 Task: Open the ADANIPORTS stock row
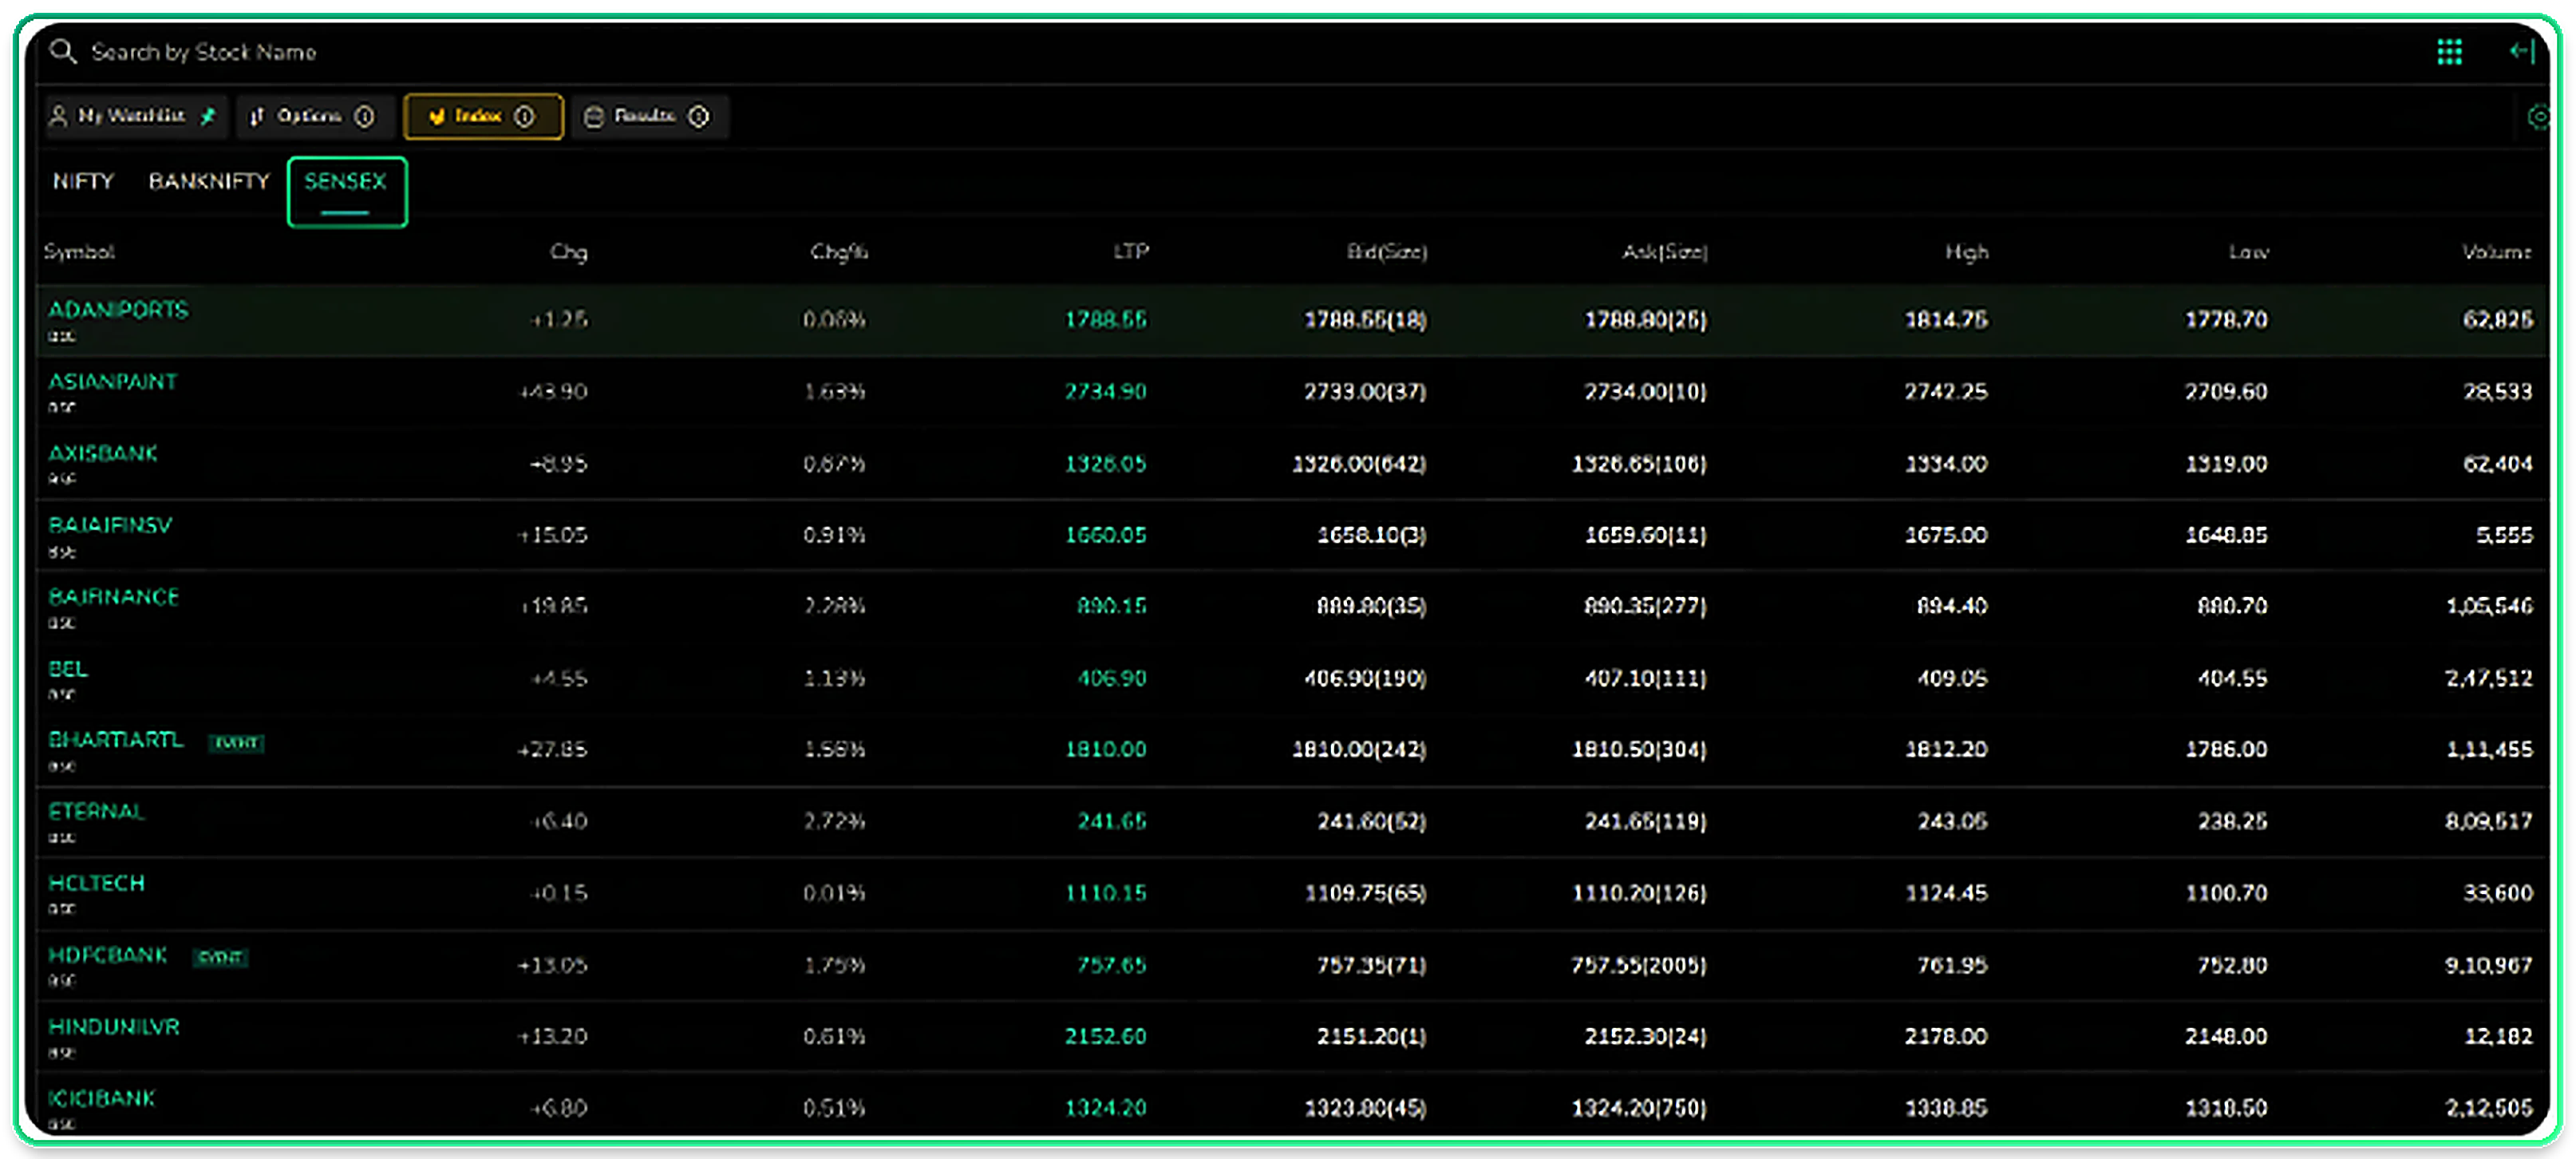1291,320
